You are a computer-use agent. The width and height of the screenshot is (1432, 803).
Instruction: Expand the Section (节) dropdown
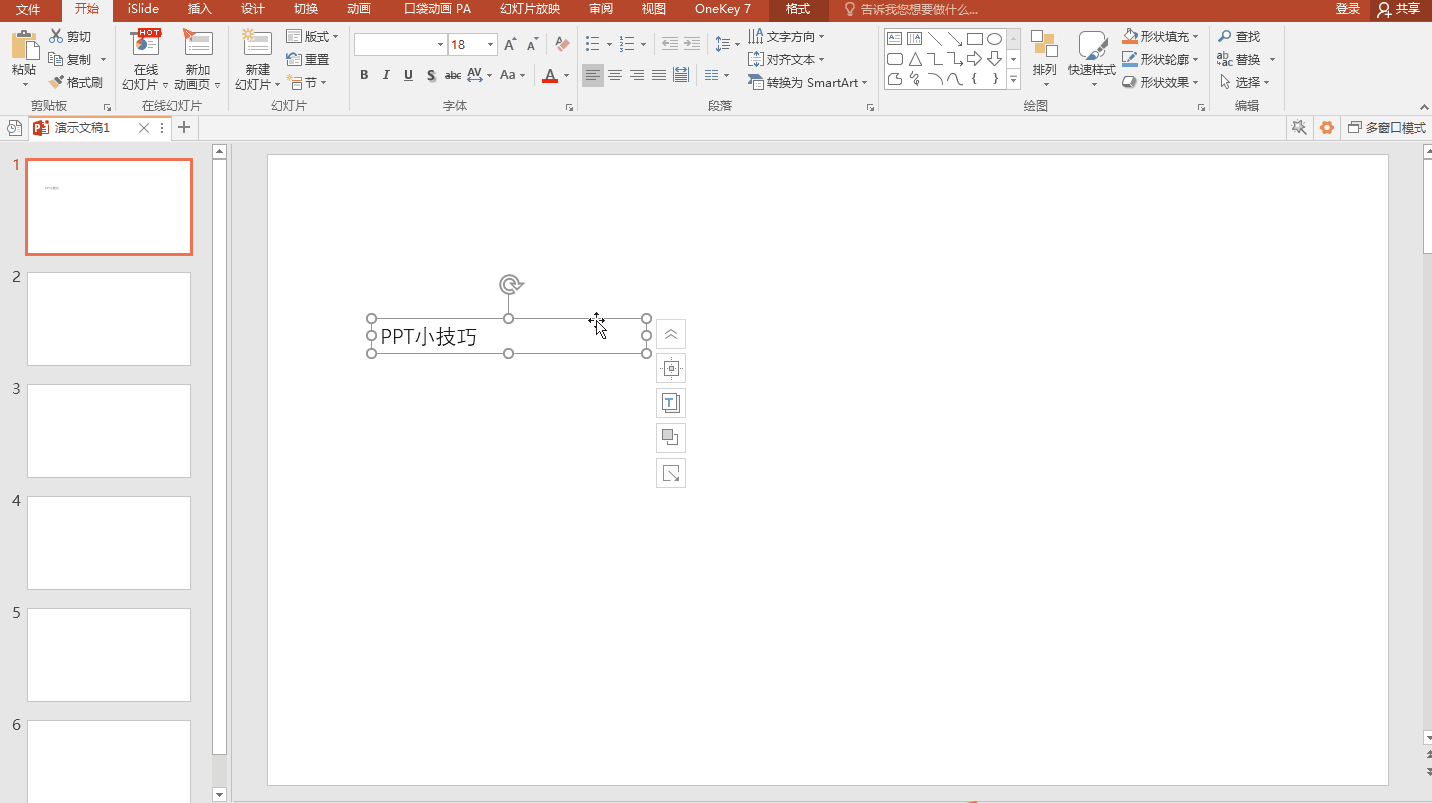[307, 82]
